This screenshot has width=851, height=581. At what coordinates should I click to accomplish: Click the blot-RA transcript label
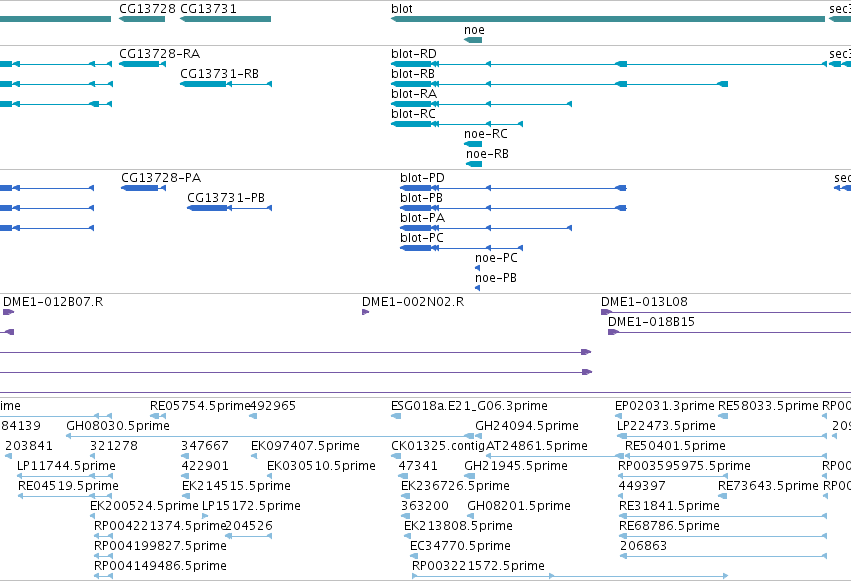(414, 94)
